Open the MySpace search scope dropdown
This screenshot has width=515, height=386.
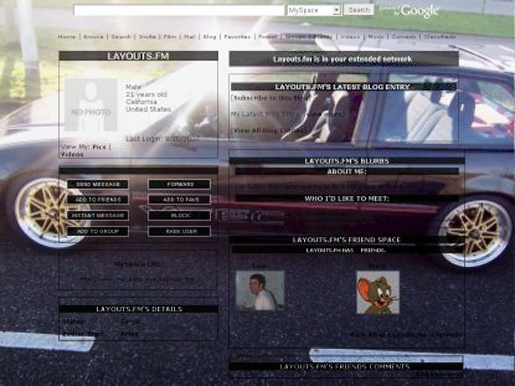[x=314, y=10]
